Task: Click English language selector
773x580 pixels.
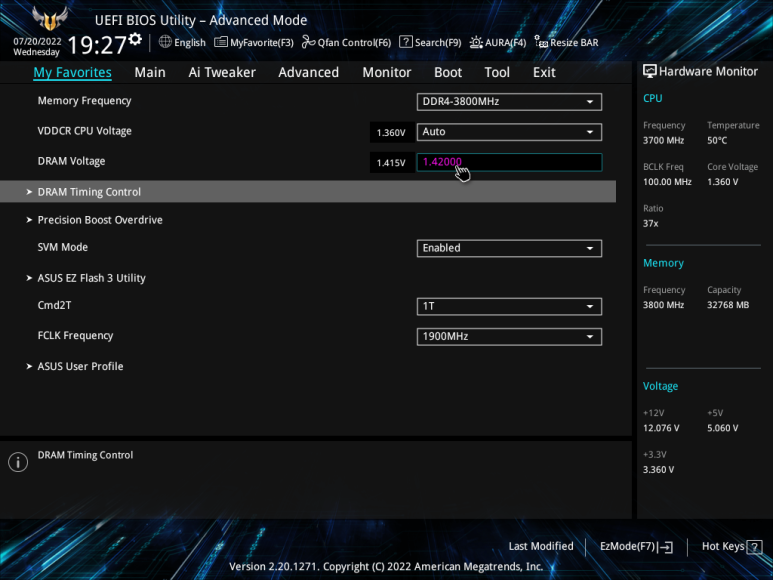Action: (x=182, y=42)
